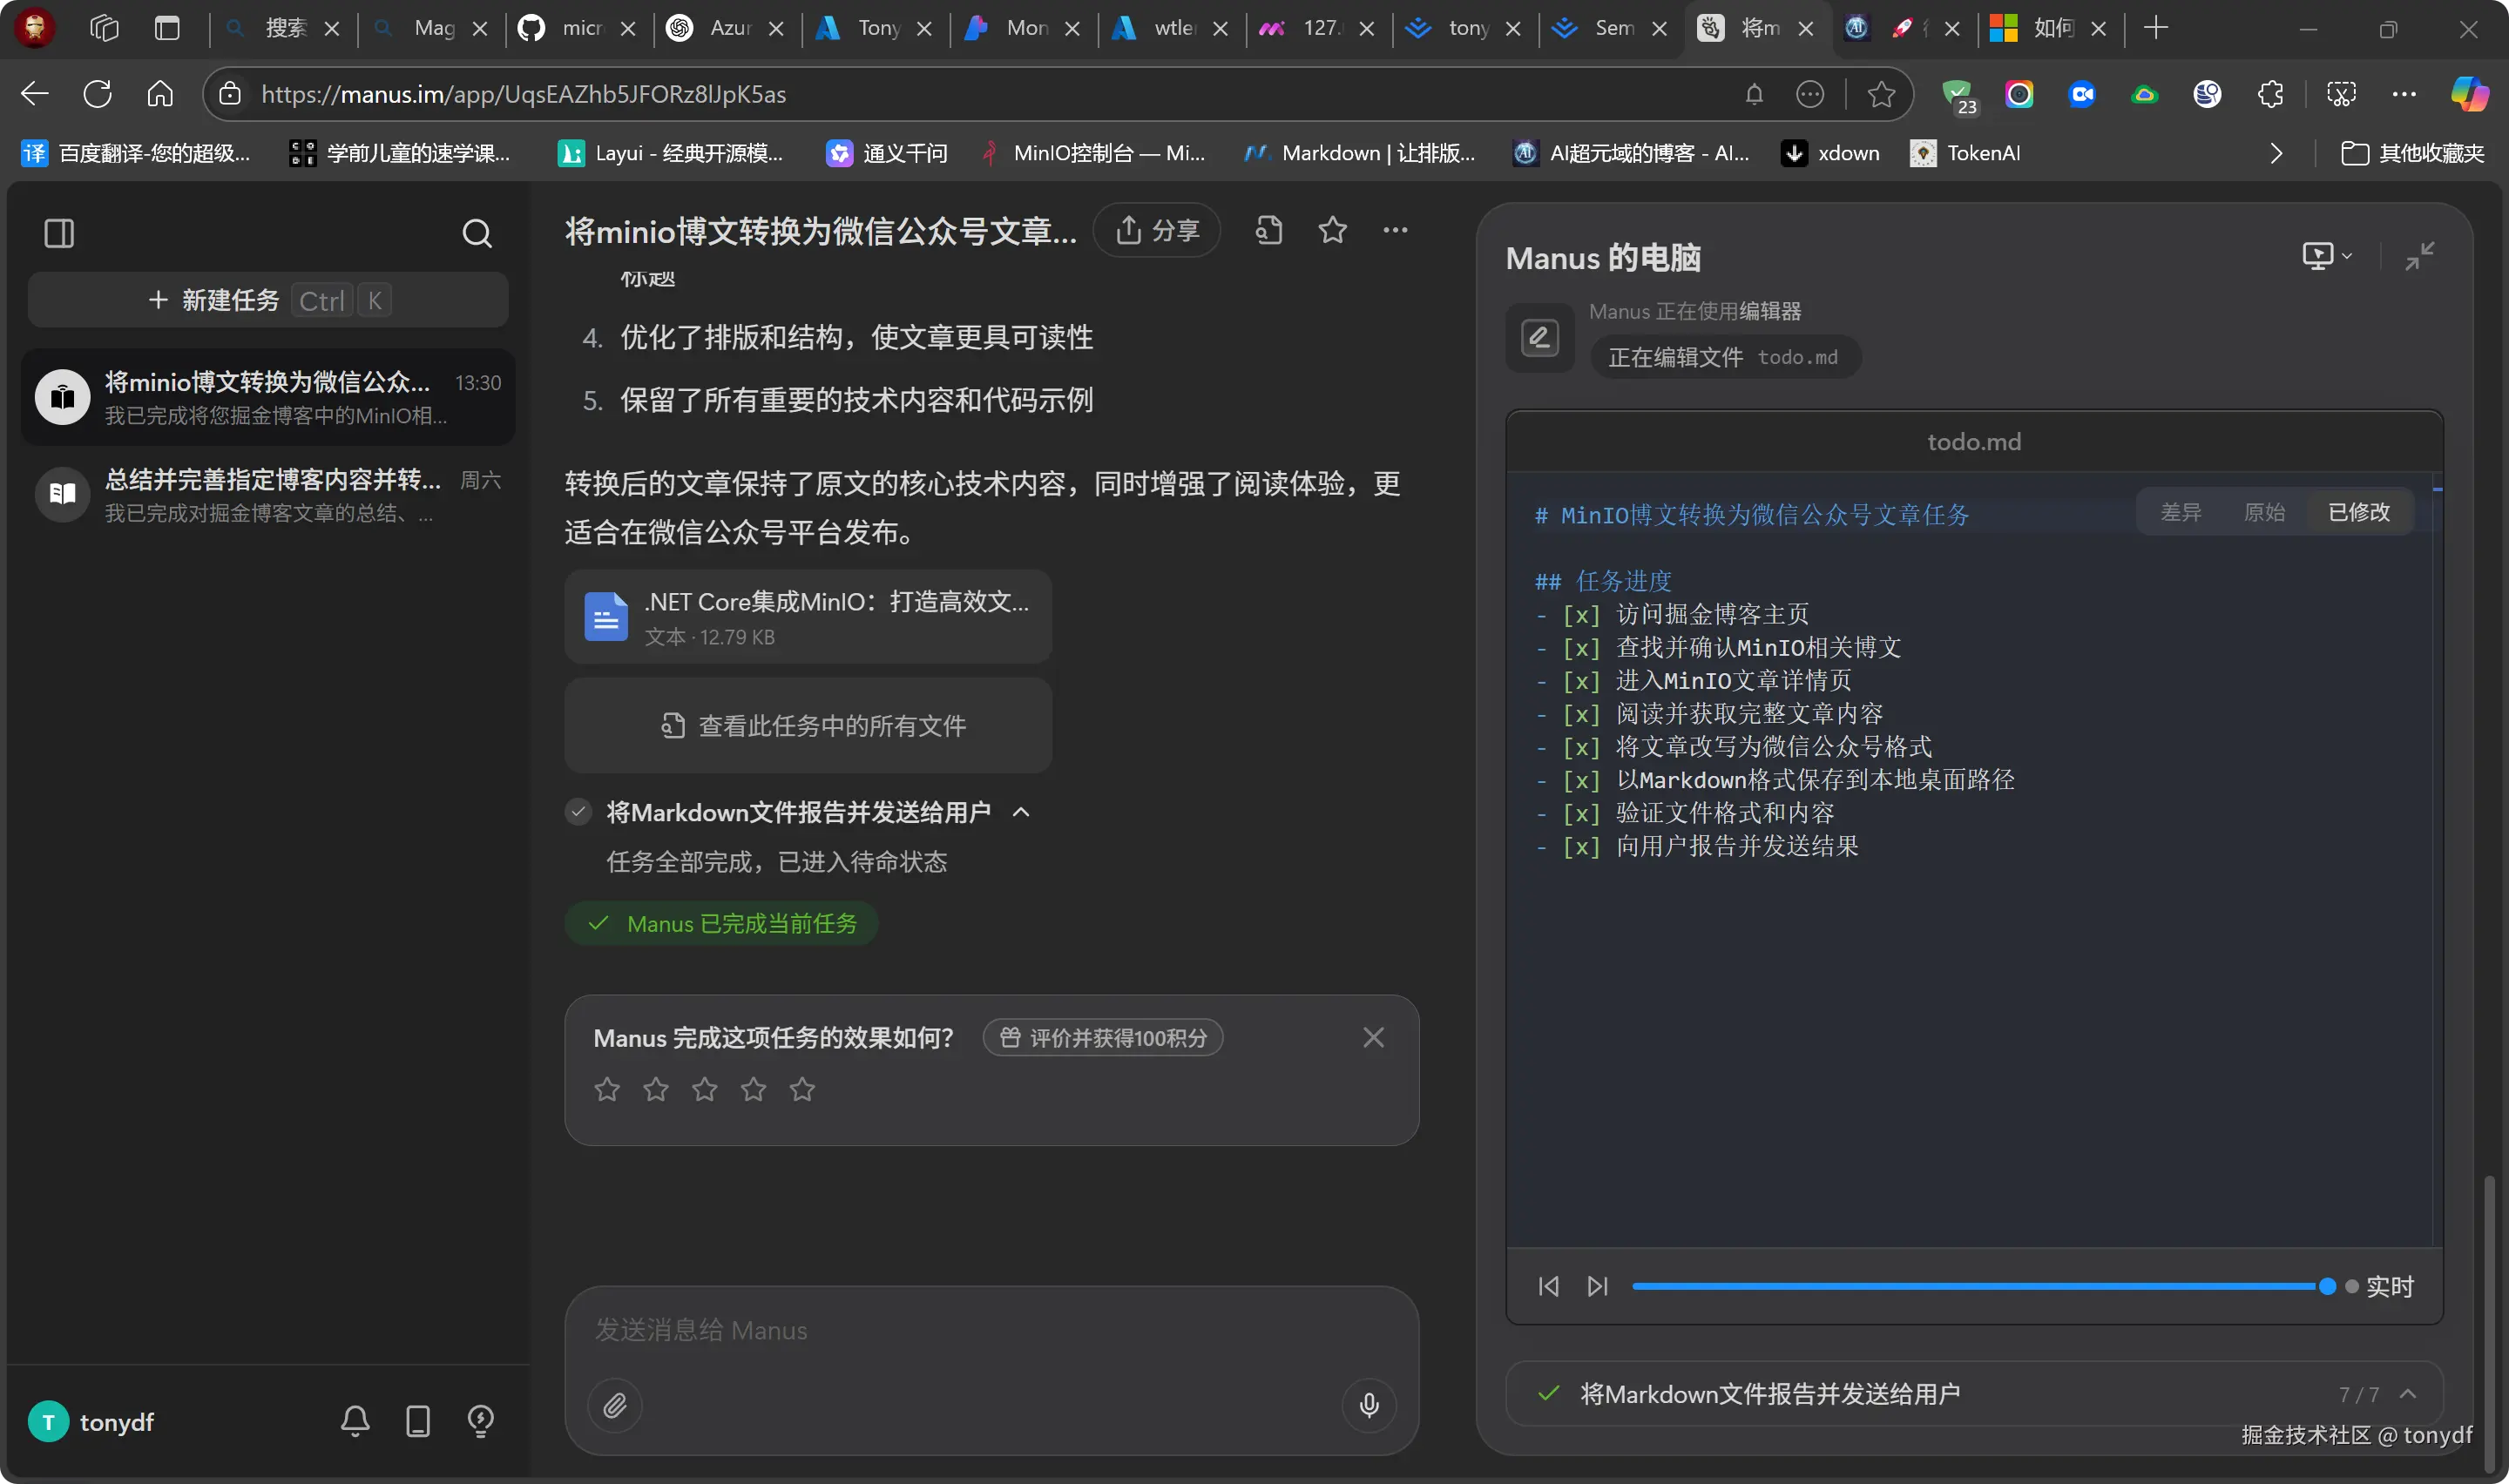This screenshot has height=1484, width=2509.
Task: Toggle the left sidebar panel icon
Action: tap(59, 234)
